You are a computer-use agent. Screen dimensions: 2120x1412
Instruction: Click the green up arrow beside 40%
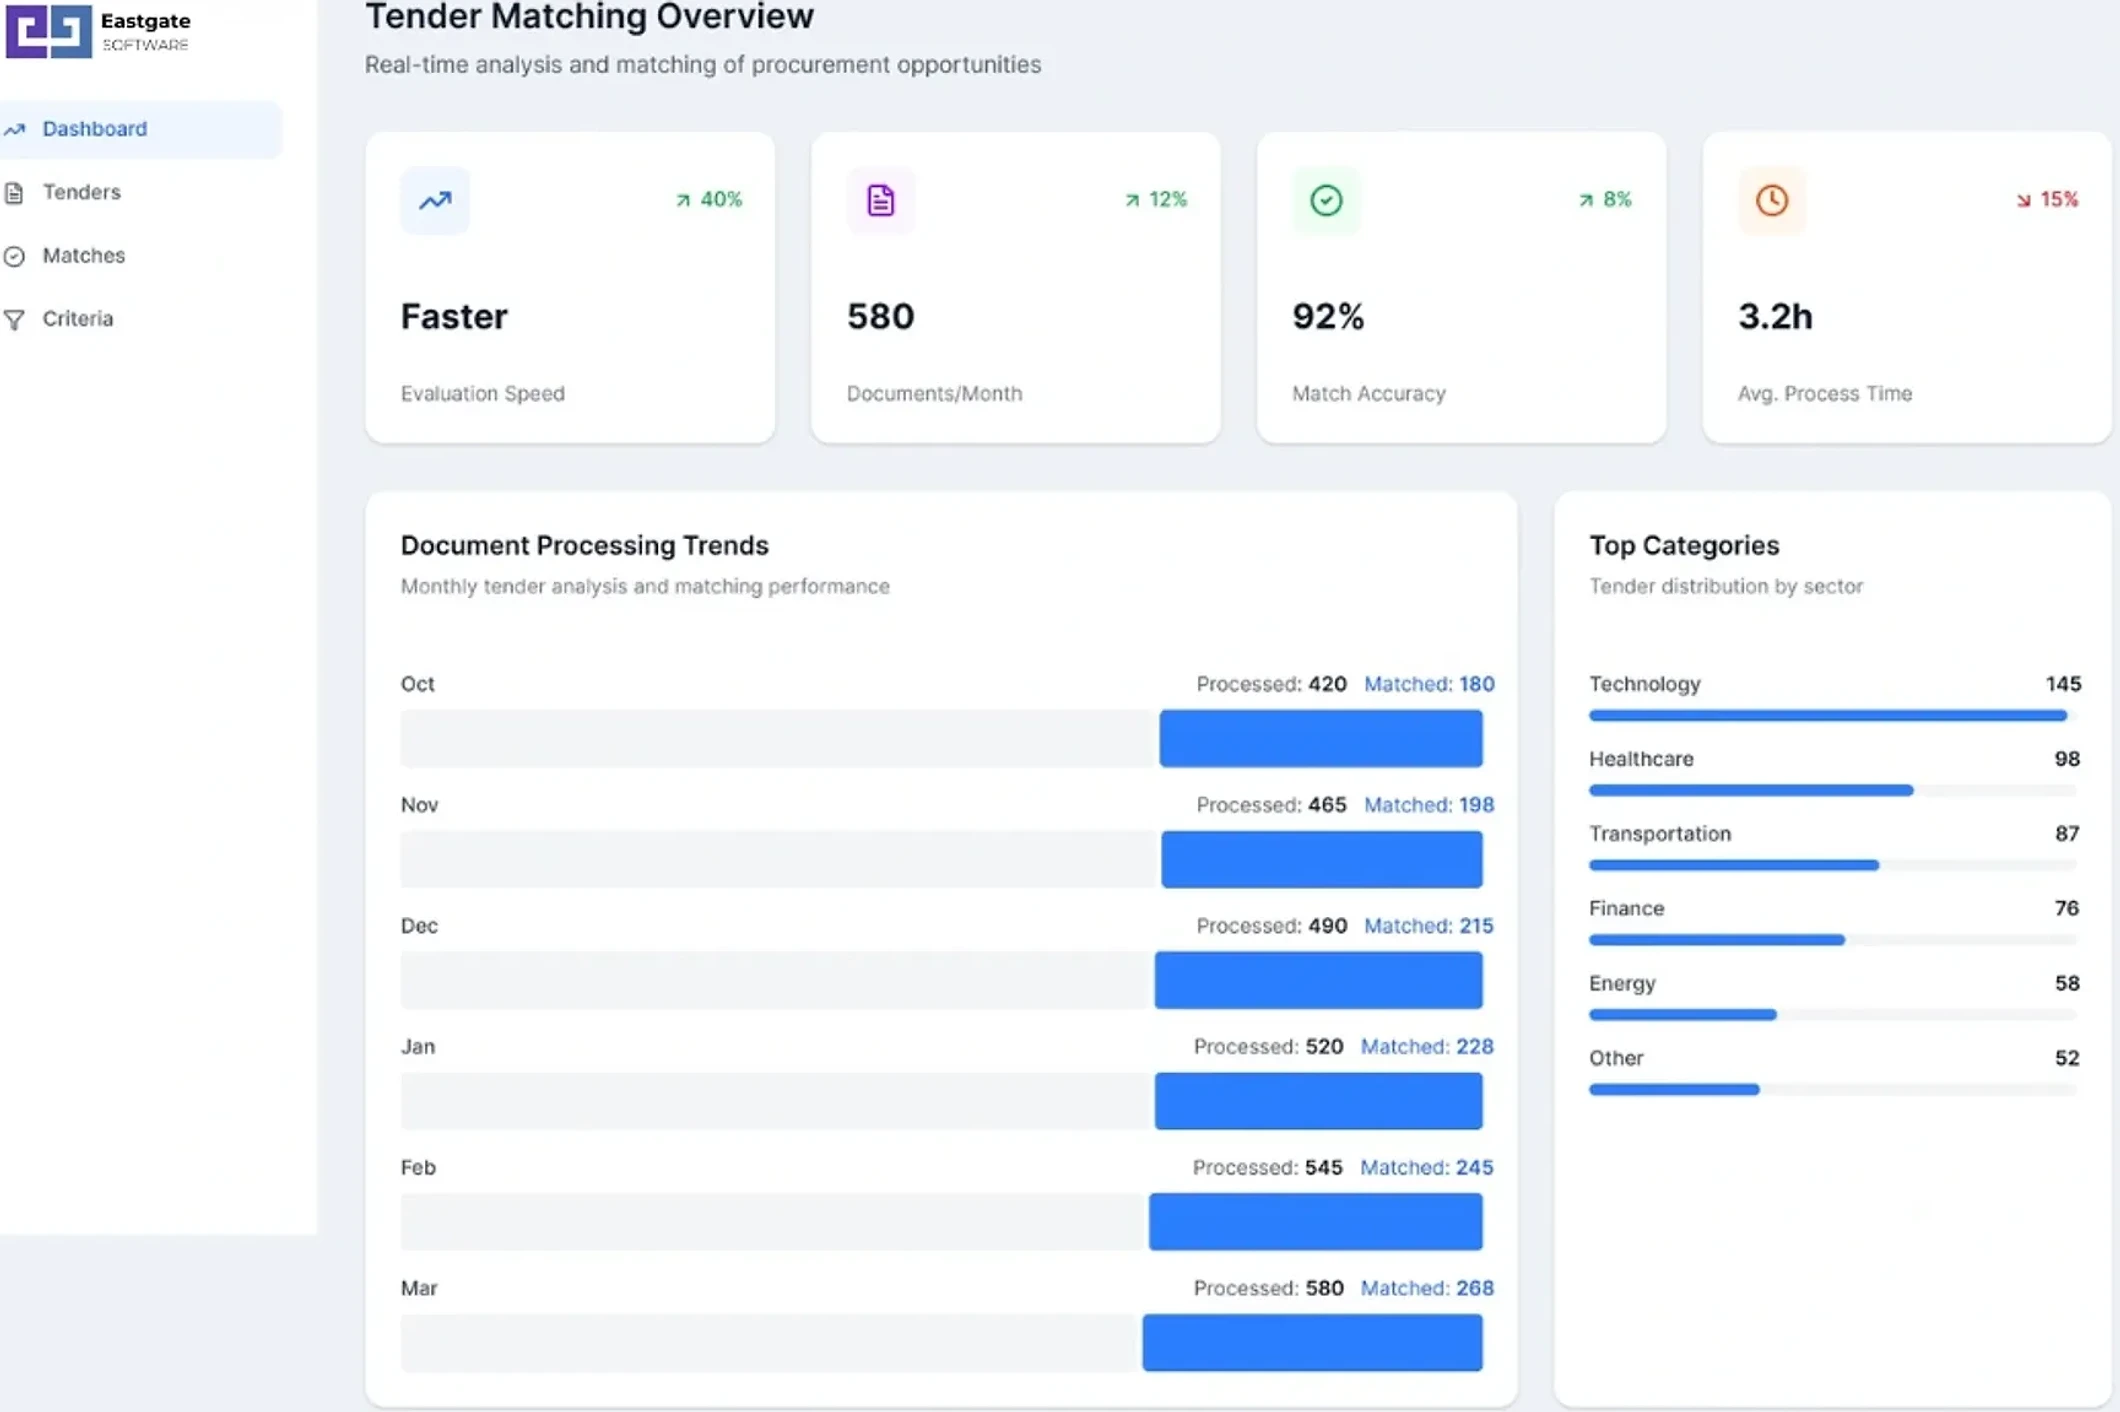pyautogui.click(x=683, y=200)
